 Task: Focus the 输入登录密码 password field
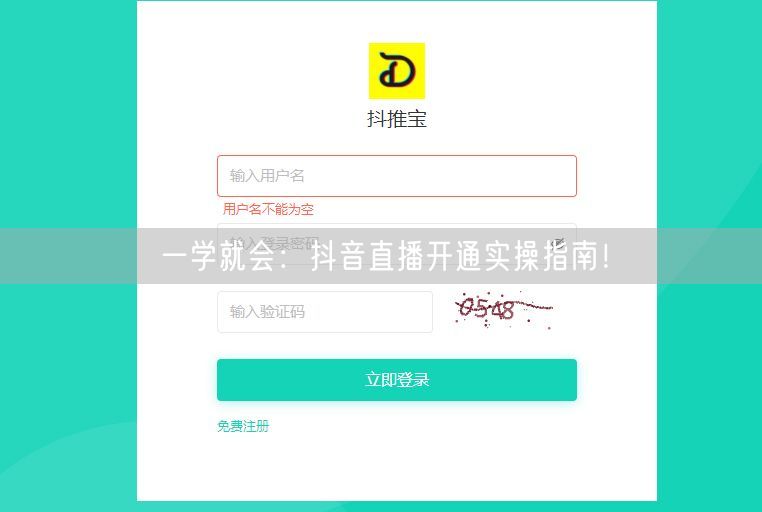pyautogui.click(x=397, y=243)
